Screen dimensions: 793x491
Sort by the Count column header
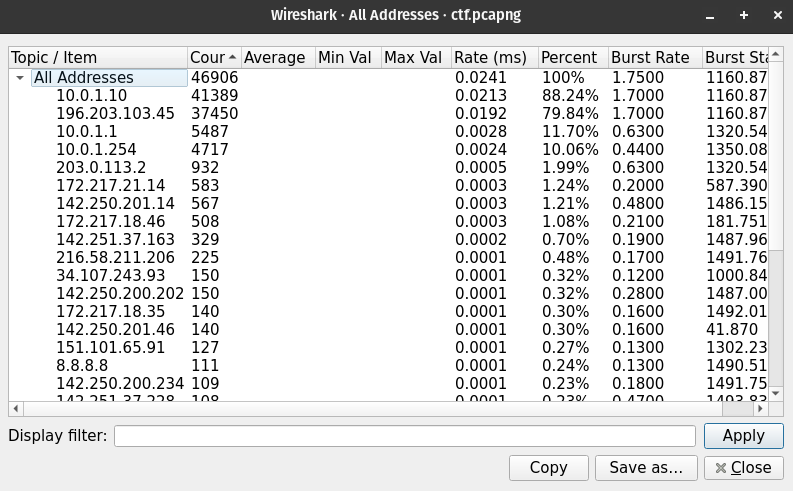tap(213, 57)
